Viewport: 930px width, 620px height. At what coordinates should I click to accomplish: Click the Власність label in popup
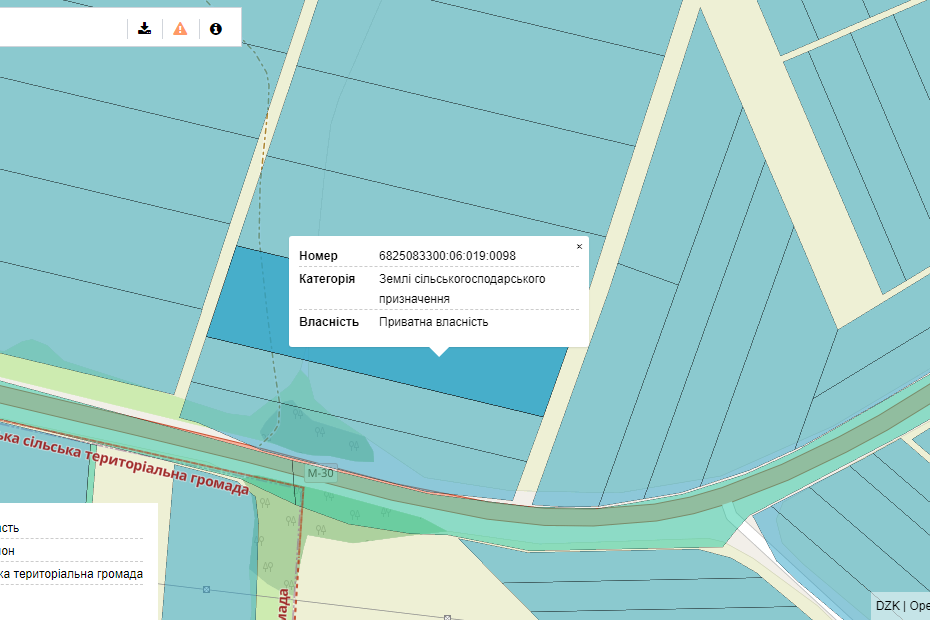328,322
